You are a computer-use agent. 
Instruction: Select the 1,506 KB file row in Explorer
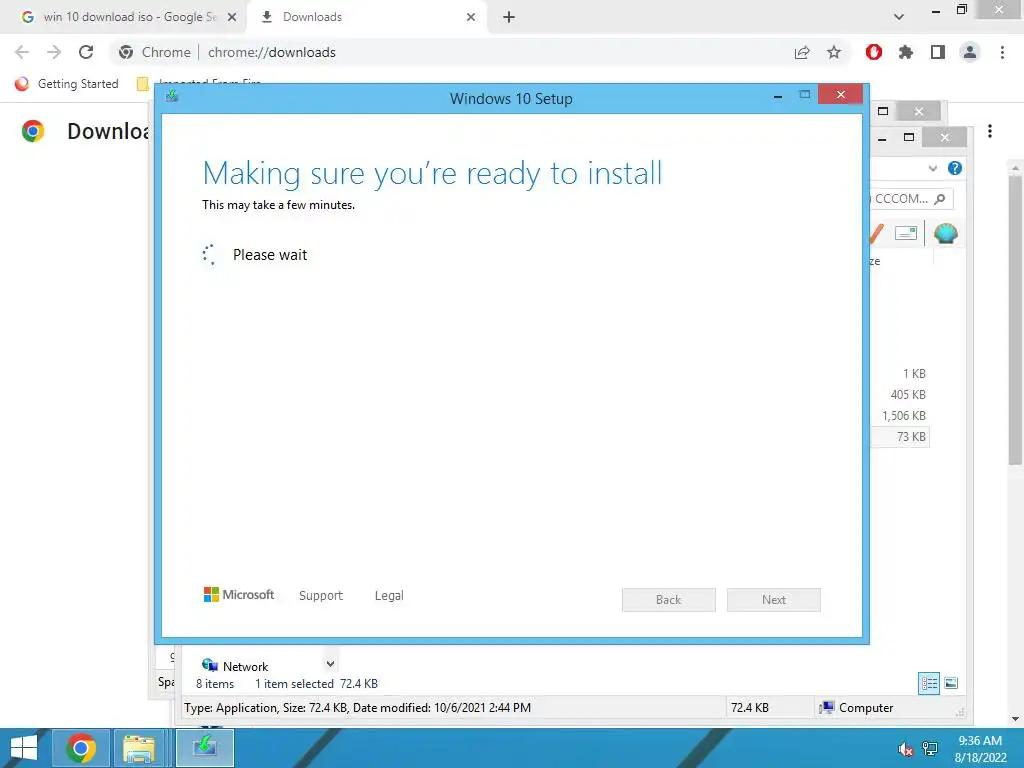[900, 415]
